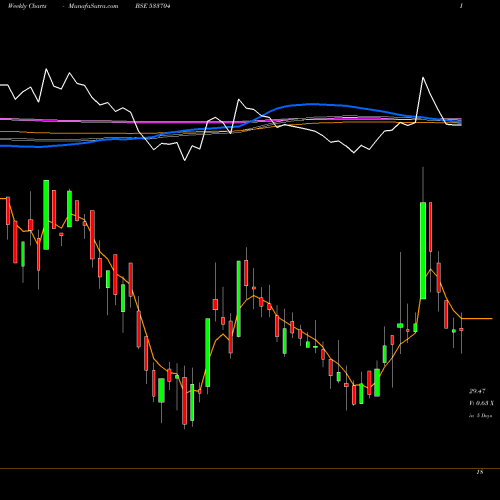Click the "18" axis label
Viewport: 500px width, 500px height.
(x=480, y=472)
